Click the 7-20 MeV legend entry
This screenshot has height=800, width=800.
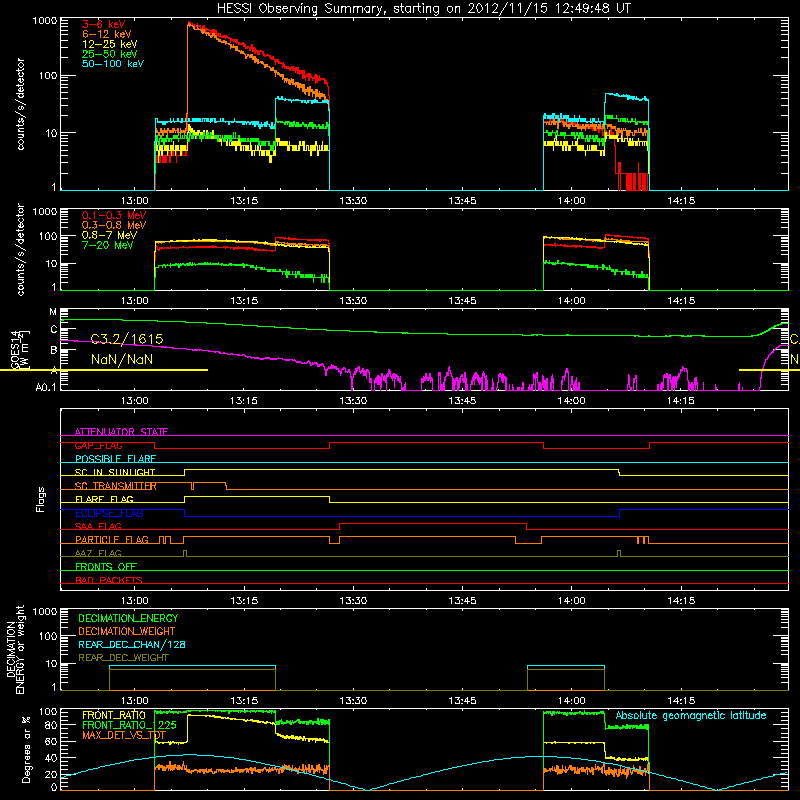click(x=108, y=245)
